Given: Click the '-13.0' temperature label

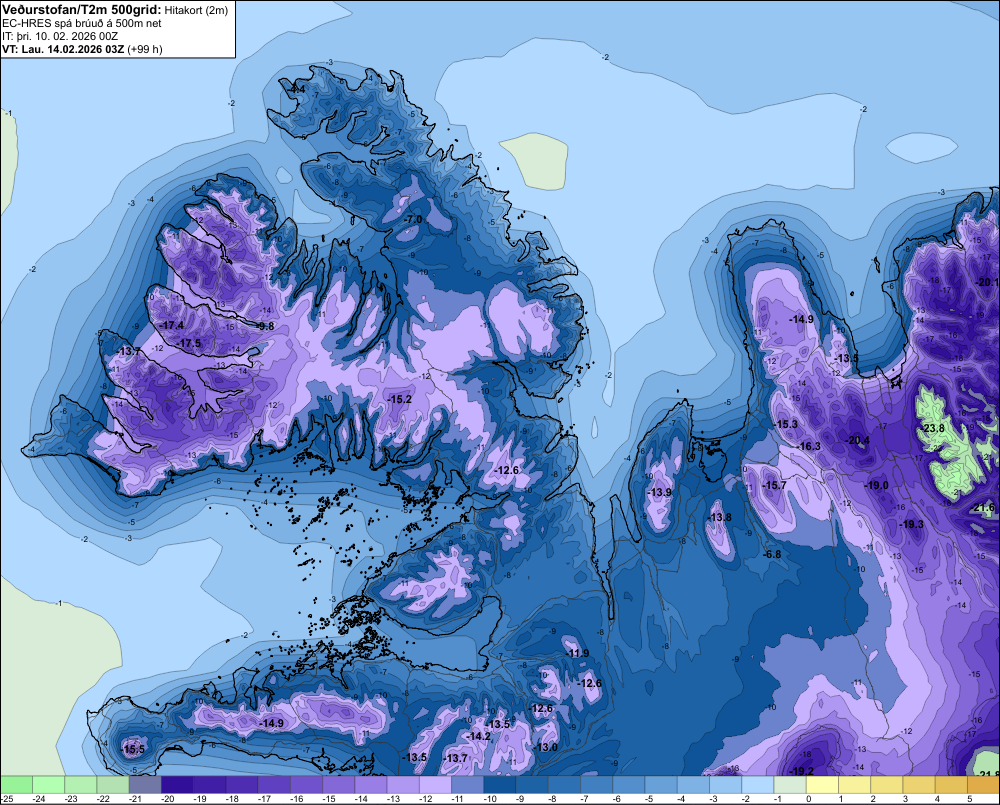Looking at the screenshot, I should pyautogui.click(x=545, y=747).
